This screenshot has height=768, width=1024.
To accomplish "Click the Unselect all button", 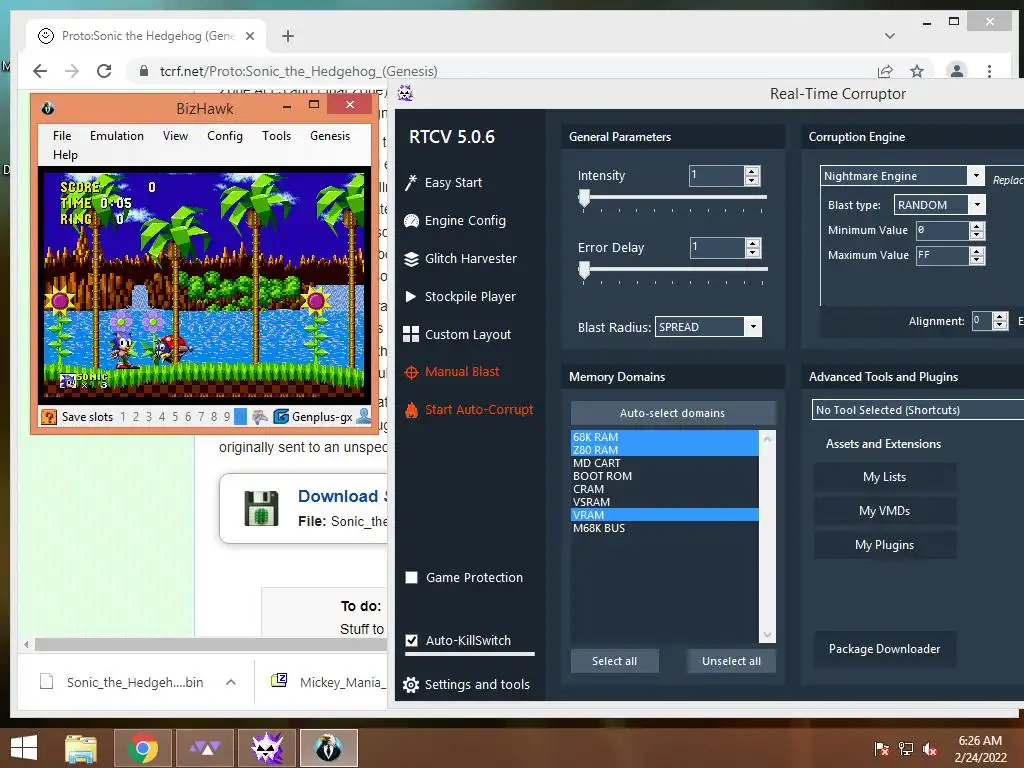I will [x=731, y=661].
